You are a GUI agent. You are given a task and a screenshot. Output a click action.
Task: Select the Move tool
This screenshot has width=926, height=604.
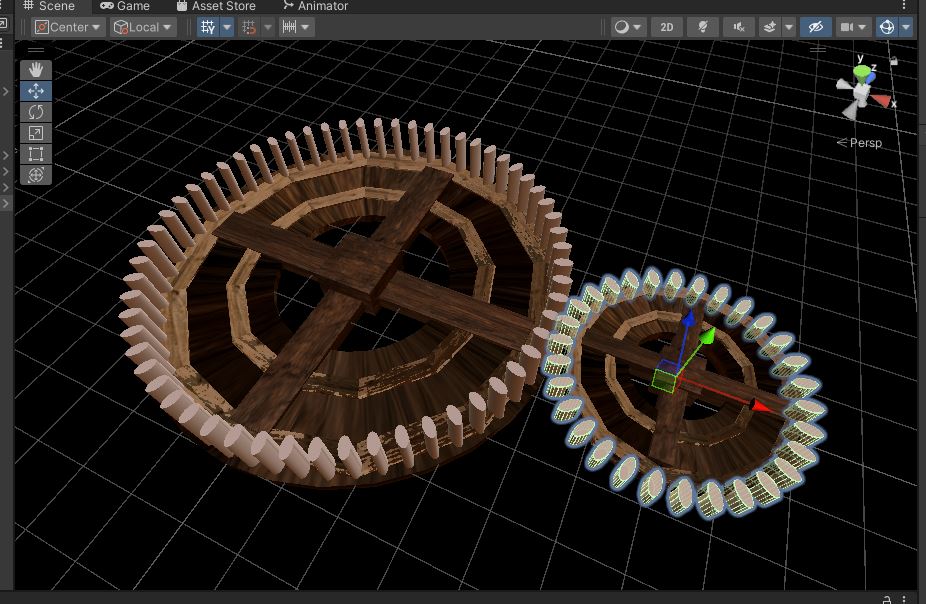[36, 91]
